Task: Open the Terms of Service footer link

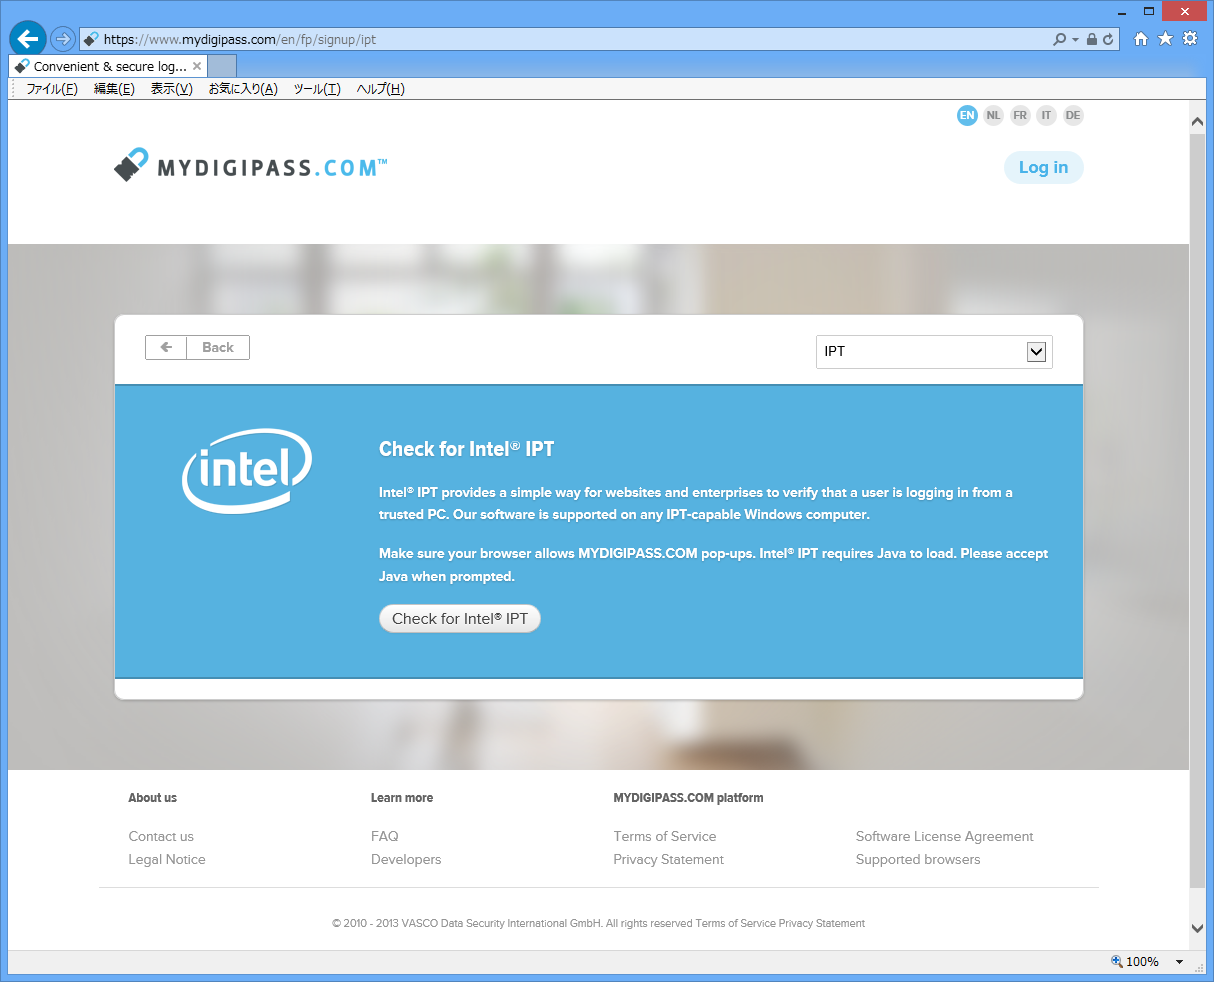Action: tap(665, 836)
